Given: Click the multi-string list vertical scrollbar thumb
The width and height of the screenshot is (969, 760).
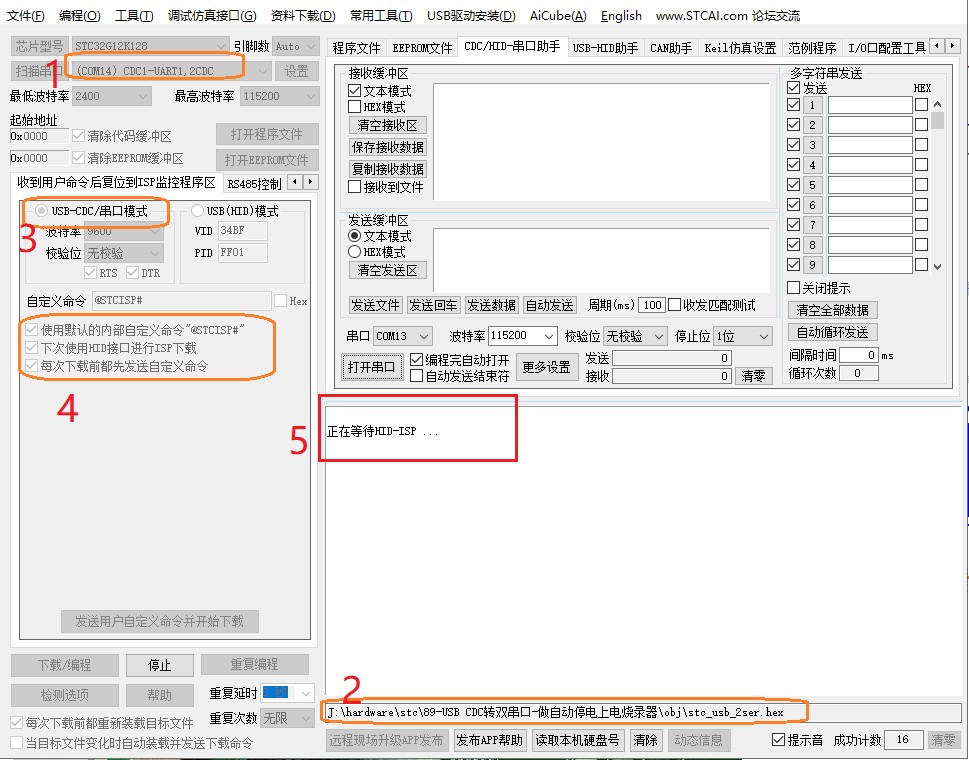Looking at the screenshot, I should point(937,121).
